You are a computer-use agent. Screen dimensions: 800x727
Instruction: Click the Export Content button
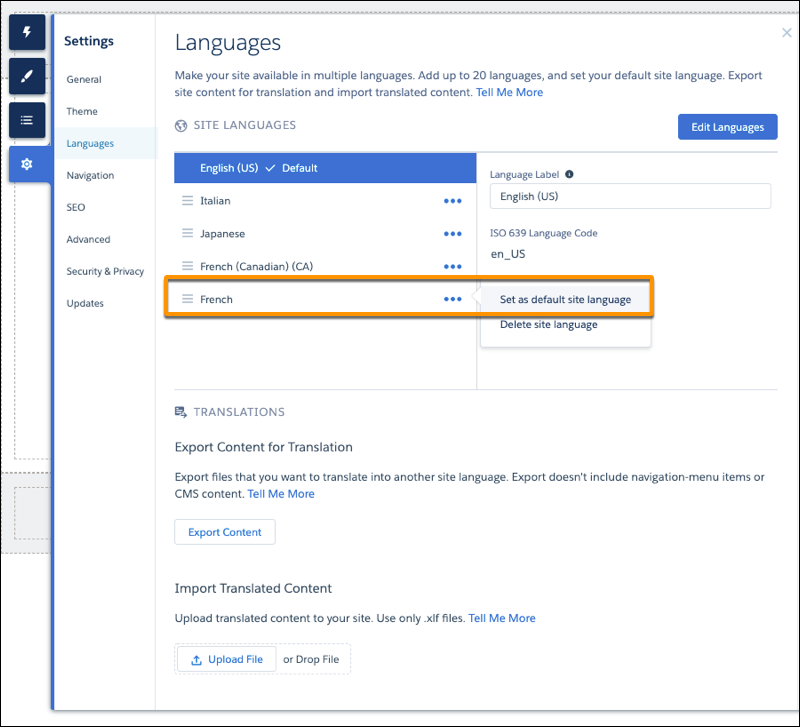(225, 532)
